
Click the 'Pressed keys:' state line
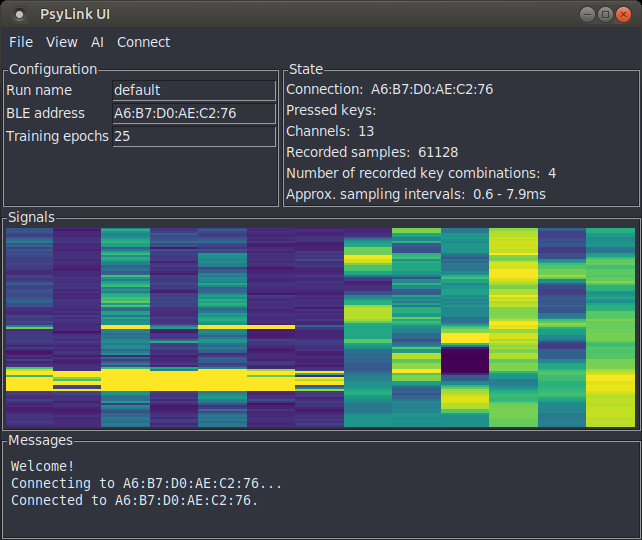(x=331, y=111)
